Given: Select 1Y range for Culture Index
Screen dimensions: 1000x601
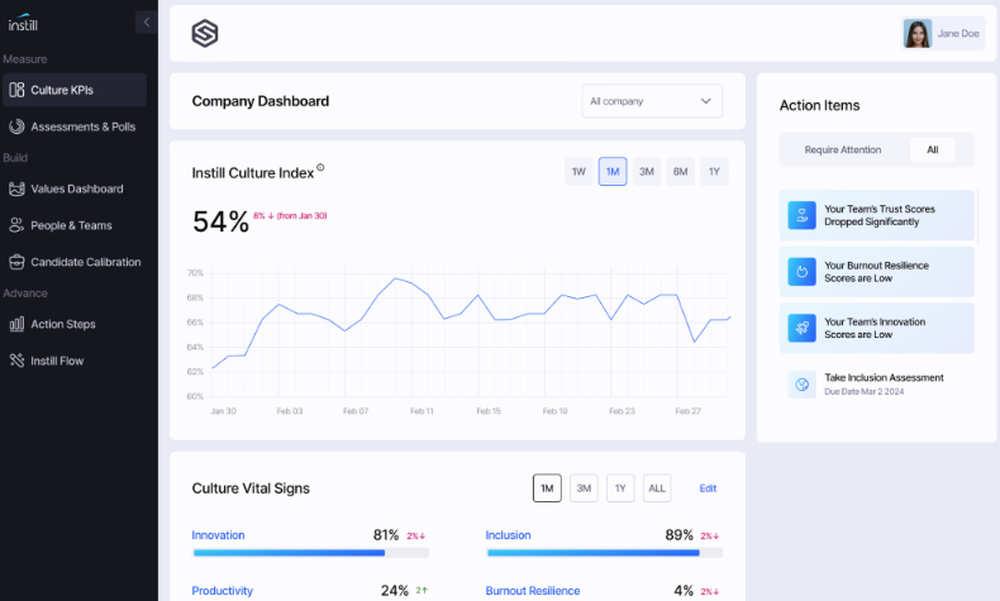Looking at the screenshot, I should [714, 172].
